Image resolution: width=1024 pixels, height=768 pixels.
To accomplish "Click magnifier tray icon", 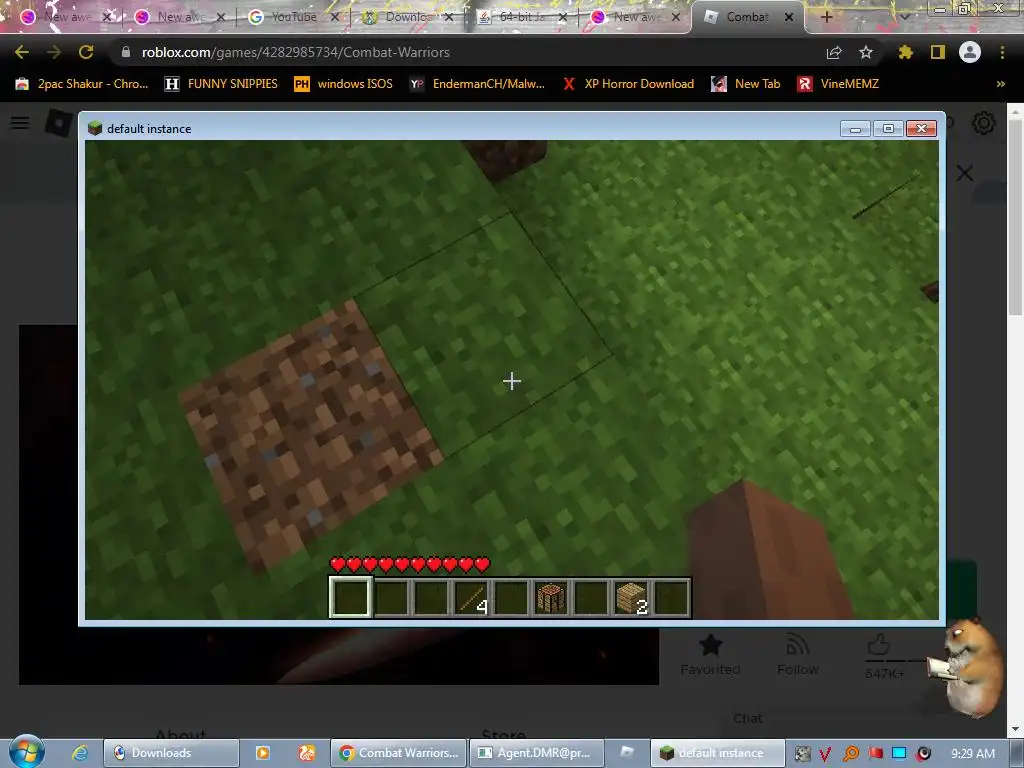I will tap(851, 754).
